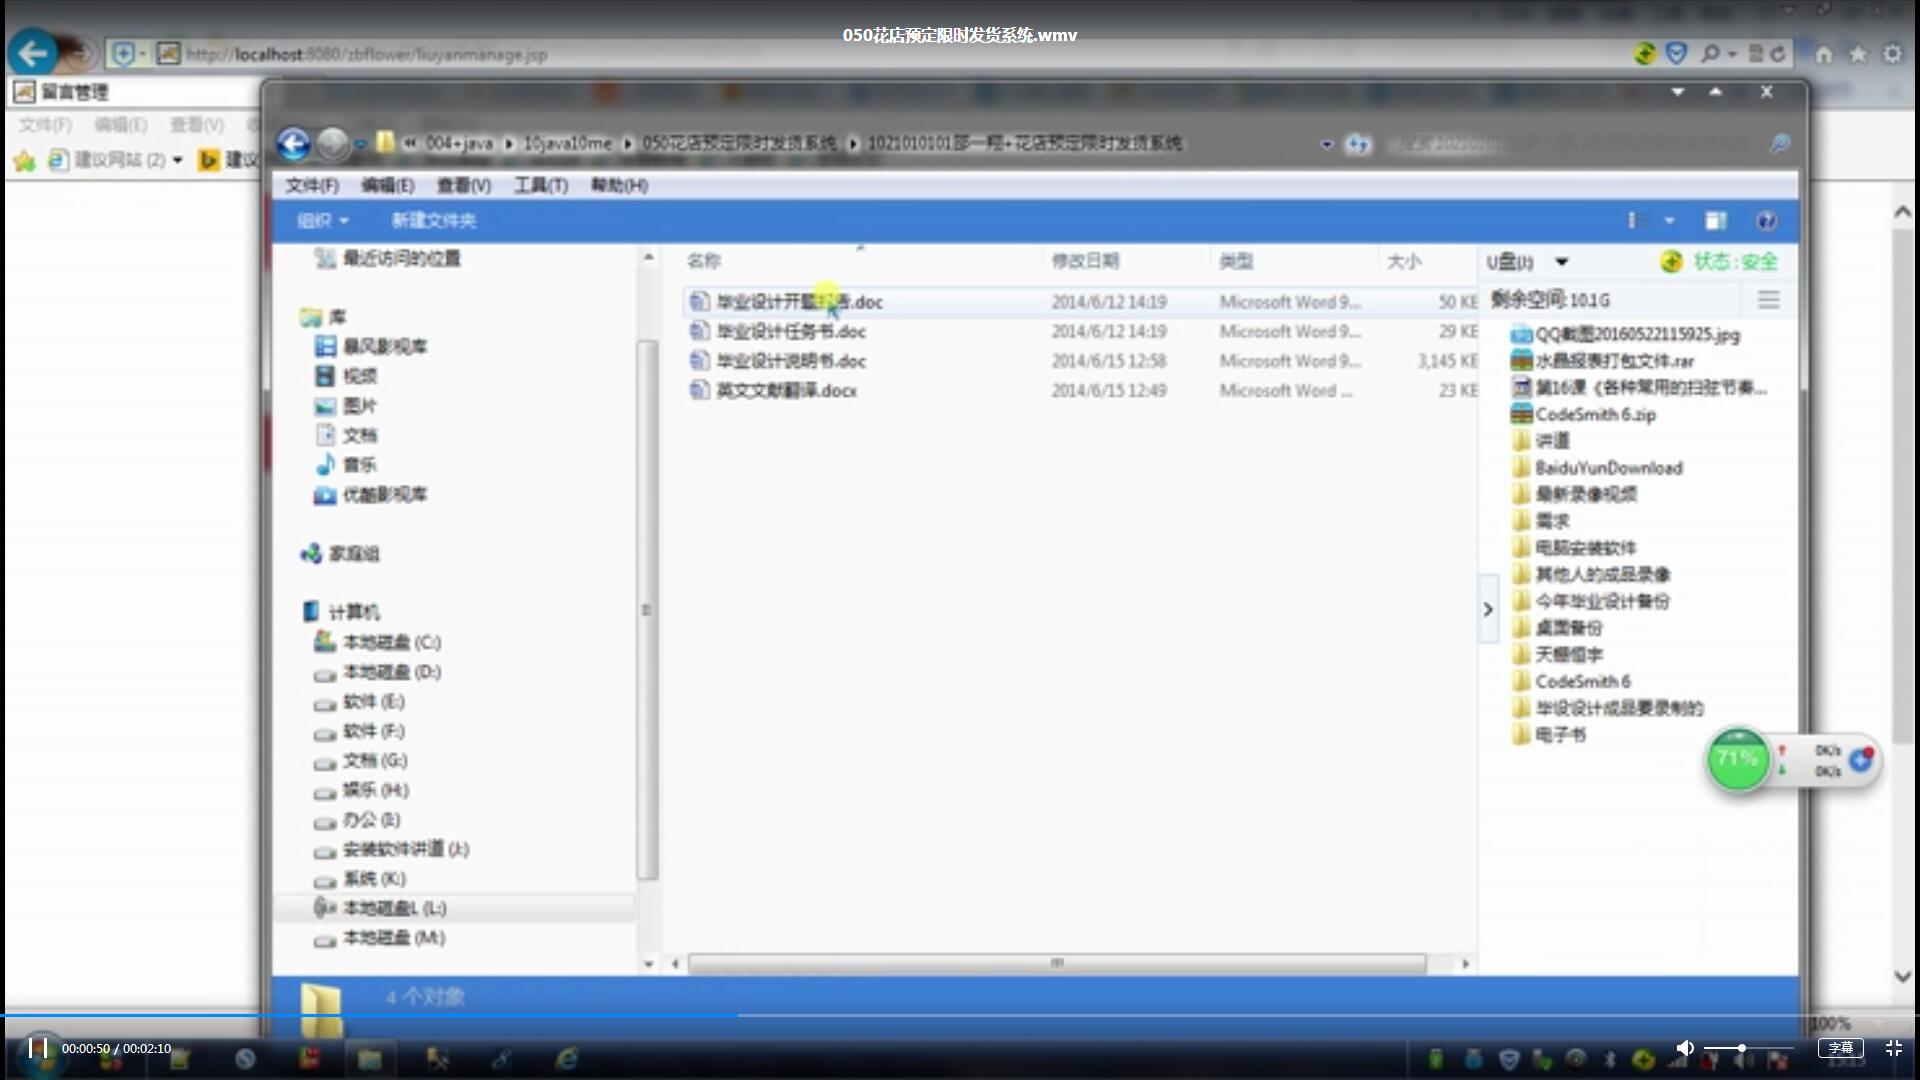
Task: Click the browser favorites star icon
Action: [x=1858, y=54]
